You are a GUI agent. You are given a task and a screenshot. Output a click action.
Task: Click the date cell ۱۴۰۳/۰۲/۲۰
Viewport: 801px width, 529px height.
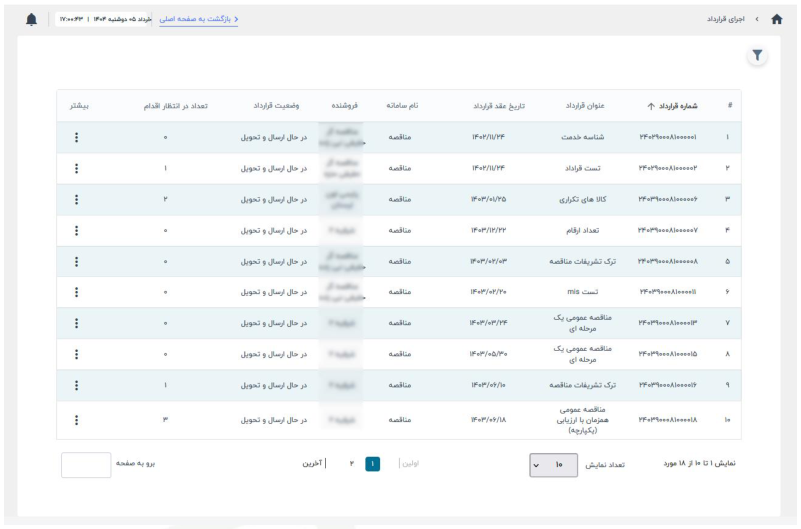tap(488, 292)
